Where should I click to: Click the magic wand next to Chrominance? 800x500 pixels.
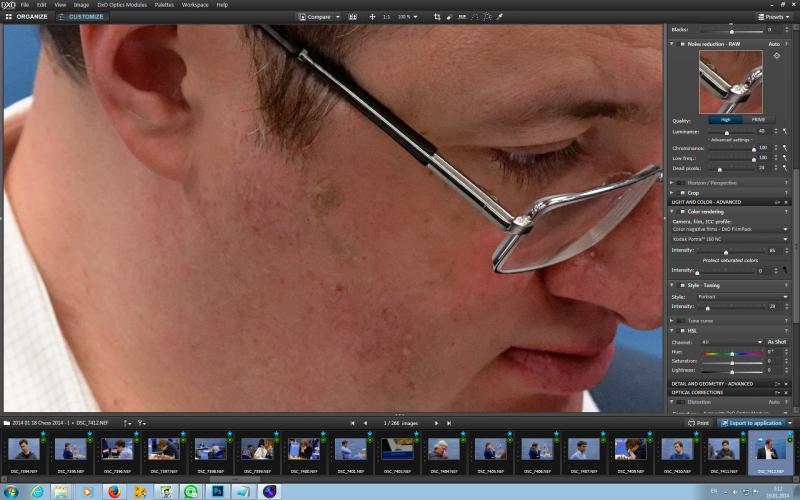(x=785, y=148)
